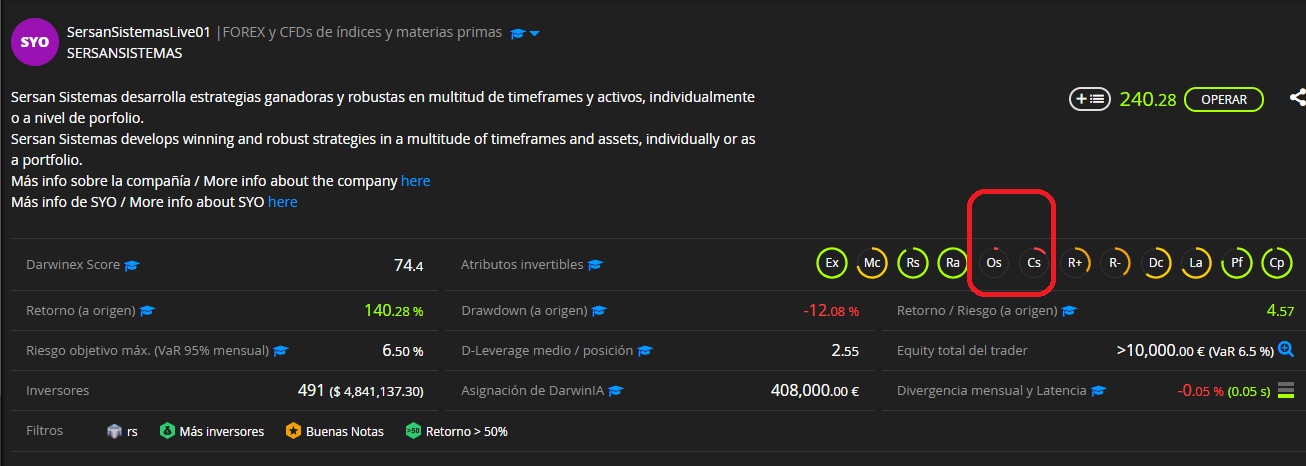Expand the dropdown arrow beside asset description
This screenshot has width=1306, height=466.
point(535,33)
